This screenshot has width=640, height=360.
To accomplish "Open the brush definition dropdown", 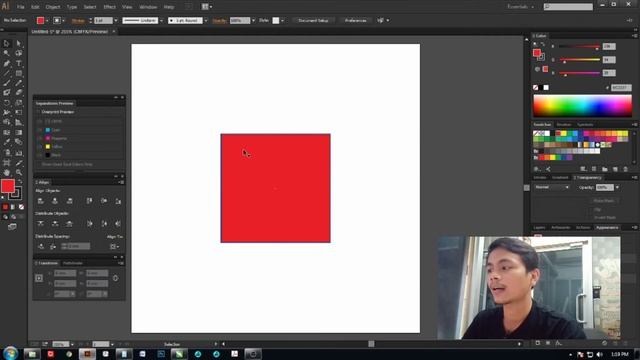I will (206, 20).
